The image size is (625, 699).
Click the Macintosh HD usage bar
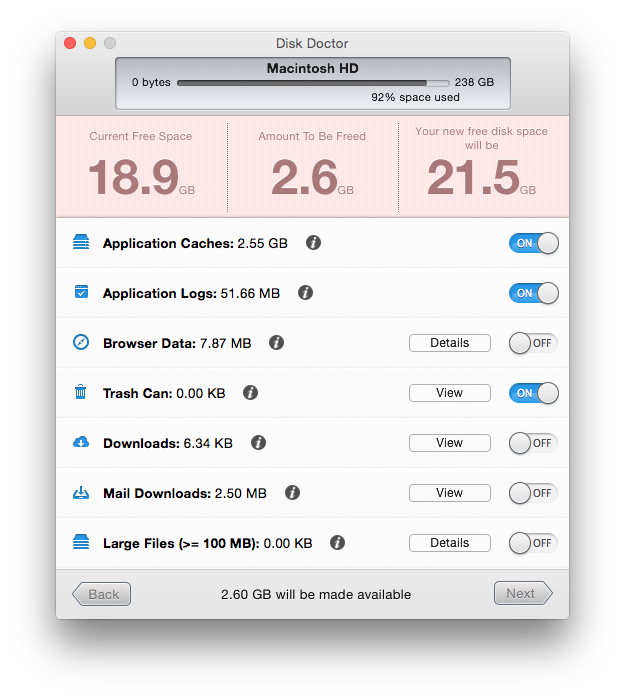[313, 83]
